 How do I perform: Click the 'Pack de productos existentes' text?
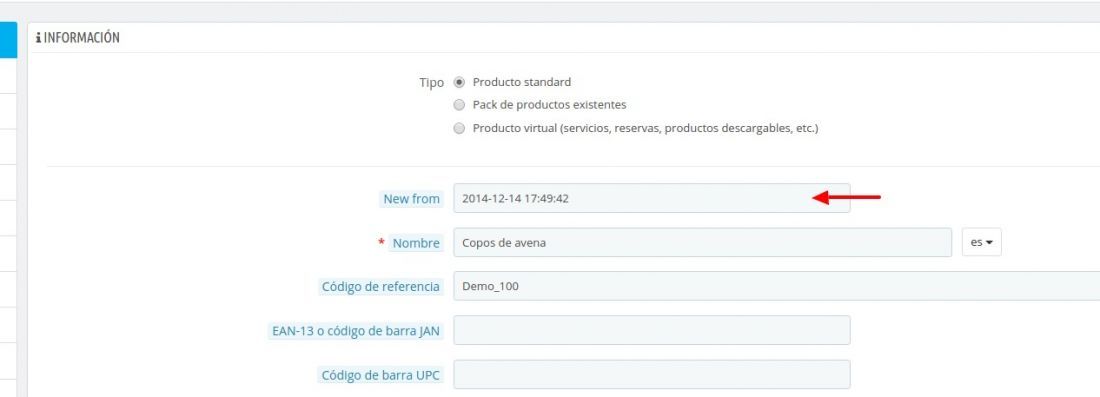pos(549,105)
